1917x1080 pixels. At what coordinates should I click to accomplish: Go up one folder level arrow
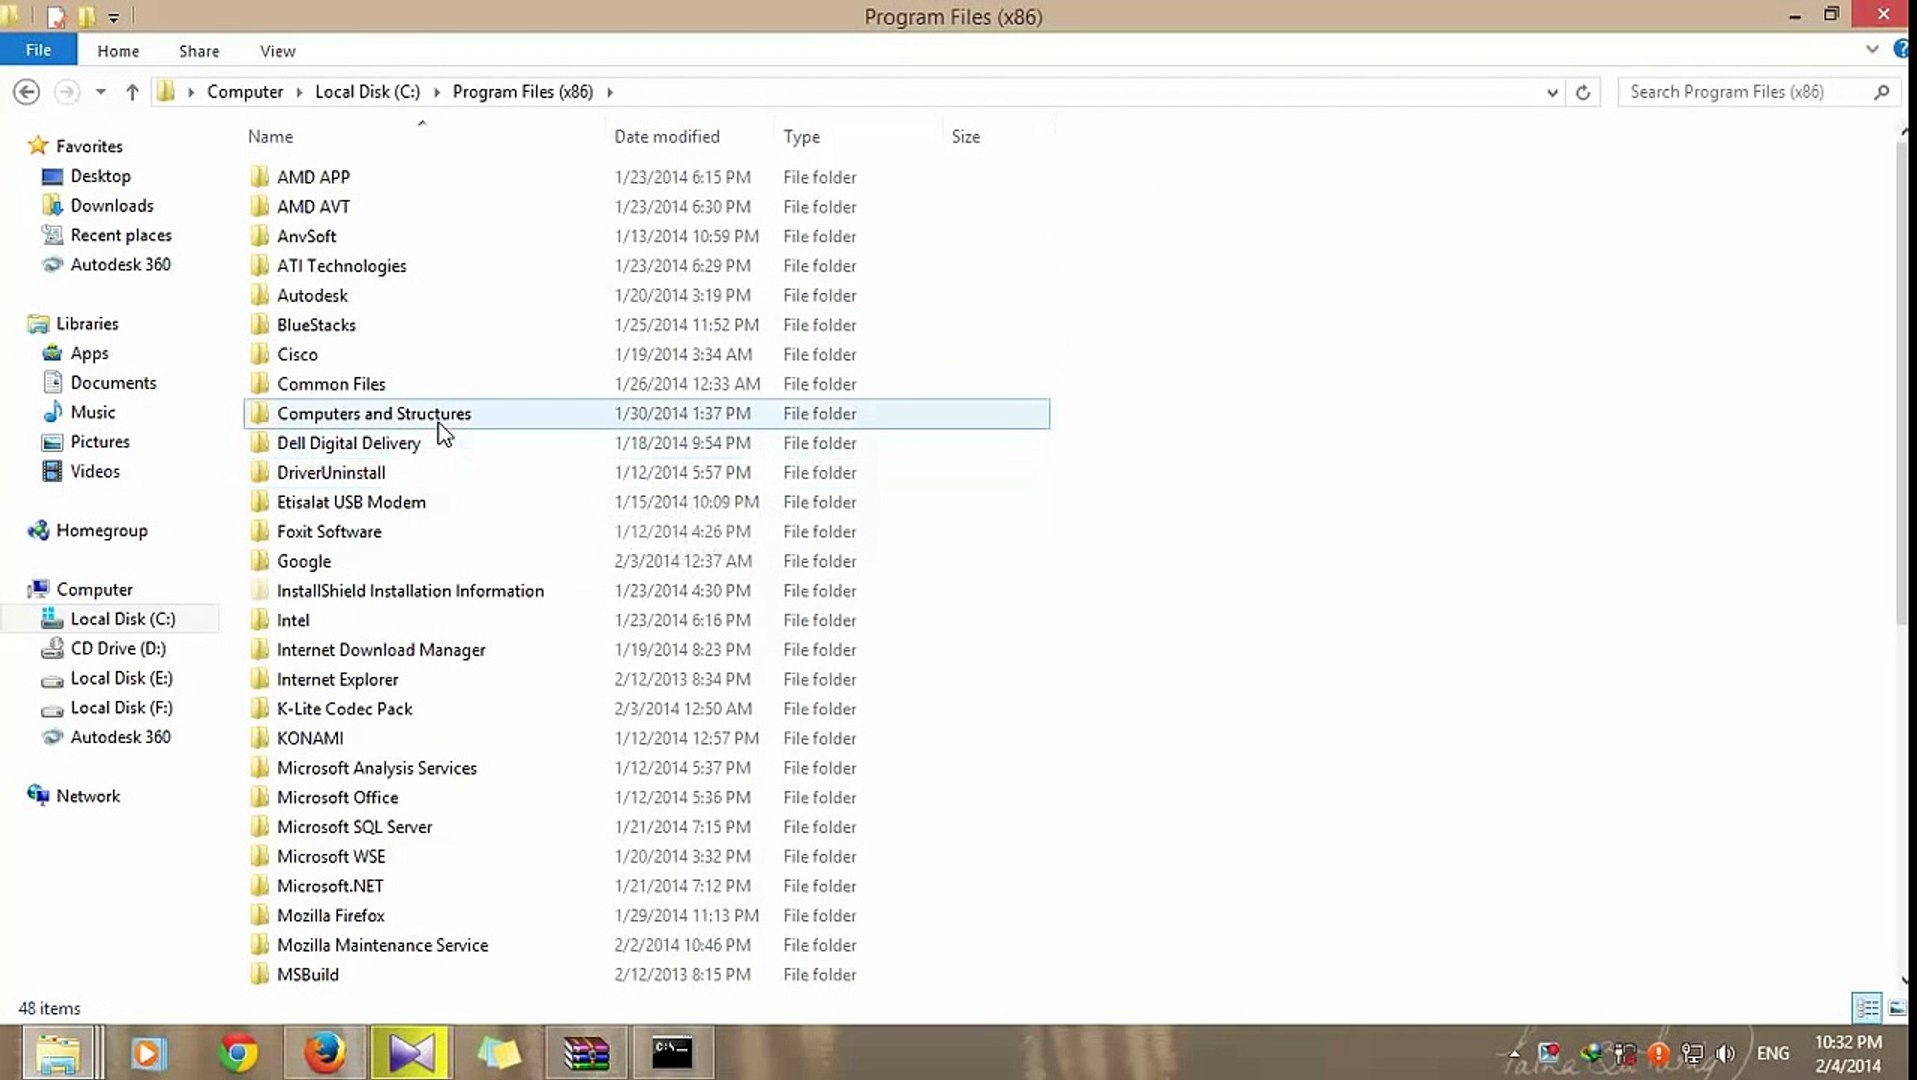[132, 92]
